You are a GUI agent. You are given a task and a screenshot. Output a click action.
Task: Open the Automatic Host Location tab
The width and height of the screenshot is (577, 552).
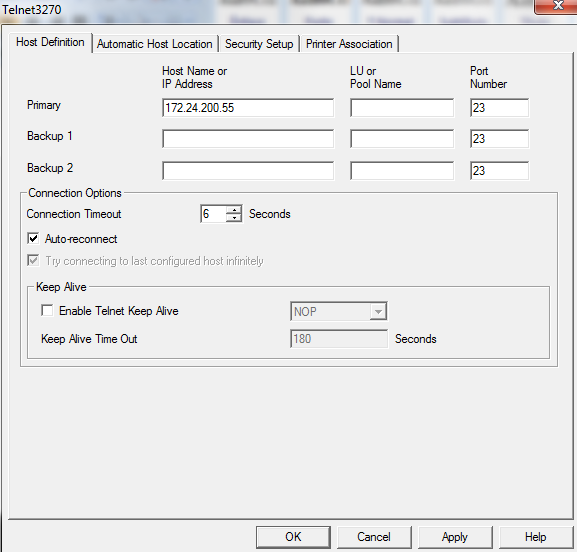155,44
